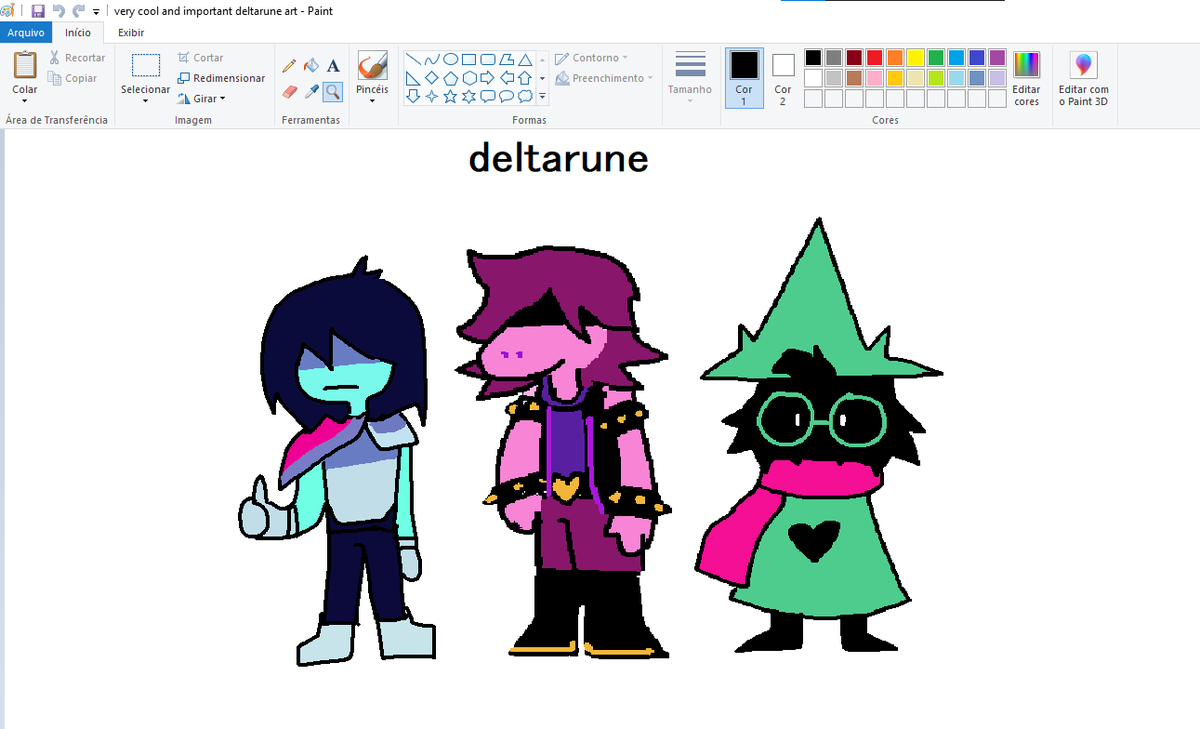Choose the Six-point star shape
This screenshot has height=729, width=1200.
point(469,97)
